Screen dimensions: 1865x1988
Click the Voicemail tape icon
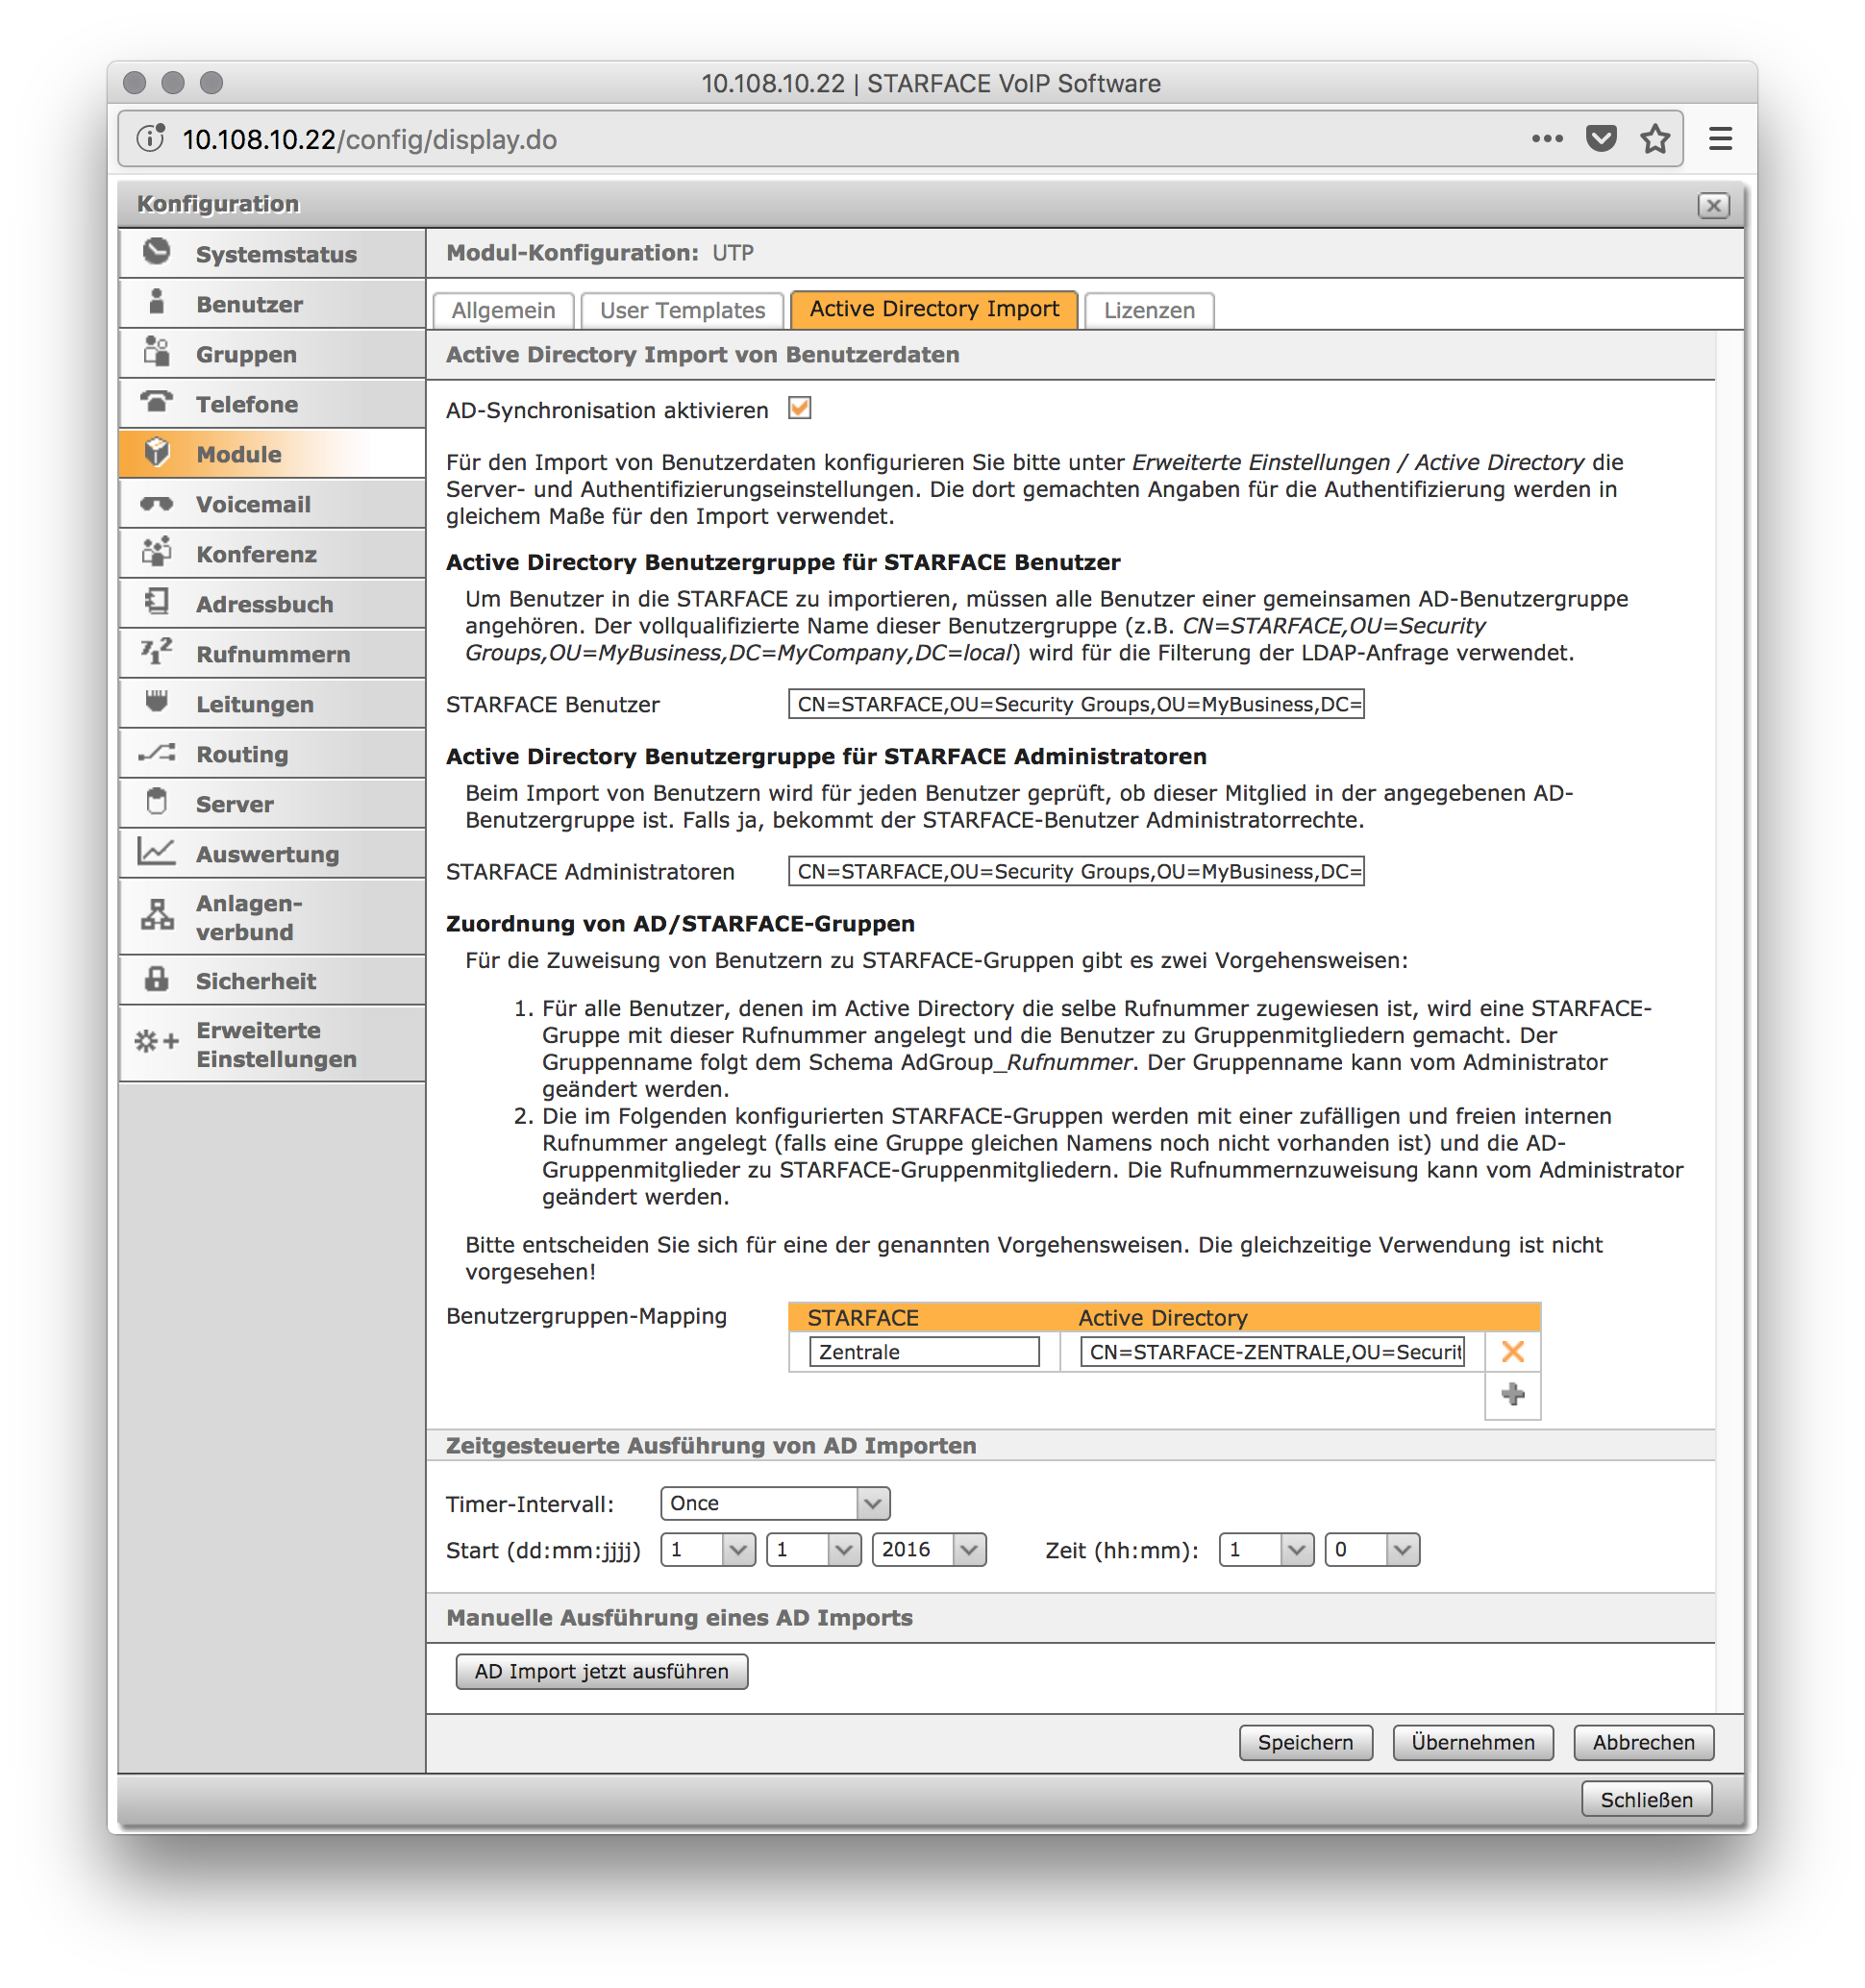(156, 503)
